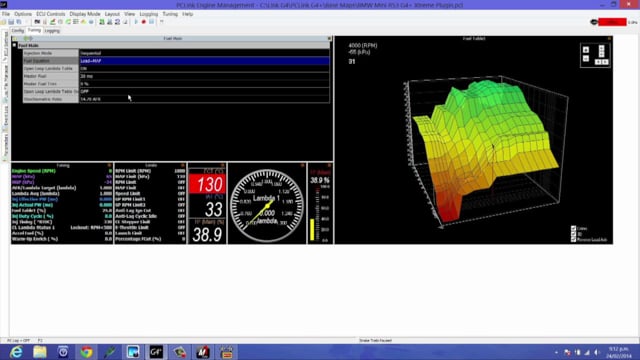640x360 pixels.
Task: Click the Open file toolbar icon
Action: (x=4, y=22)
